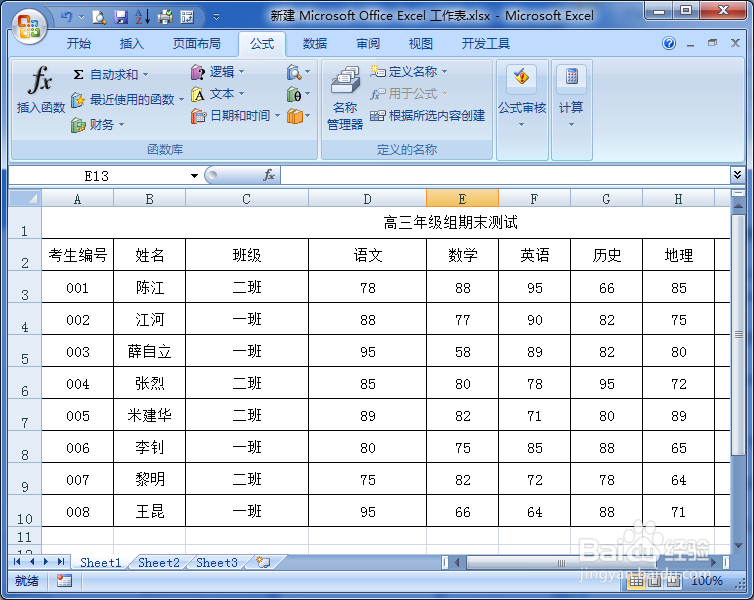Save the workbook using the floppy icon
This screenshot has height=600, width=754.
point(121,17)
